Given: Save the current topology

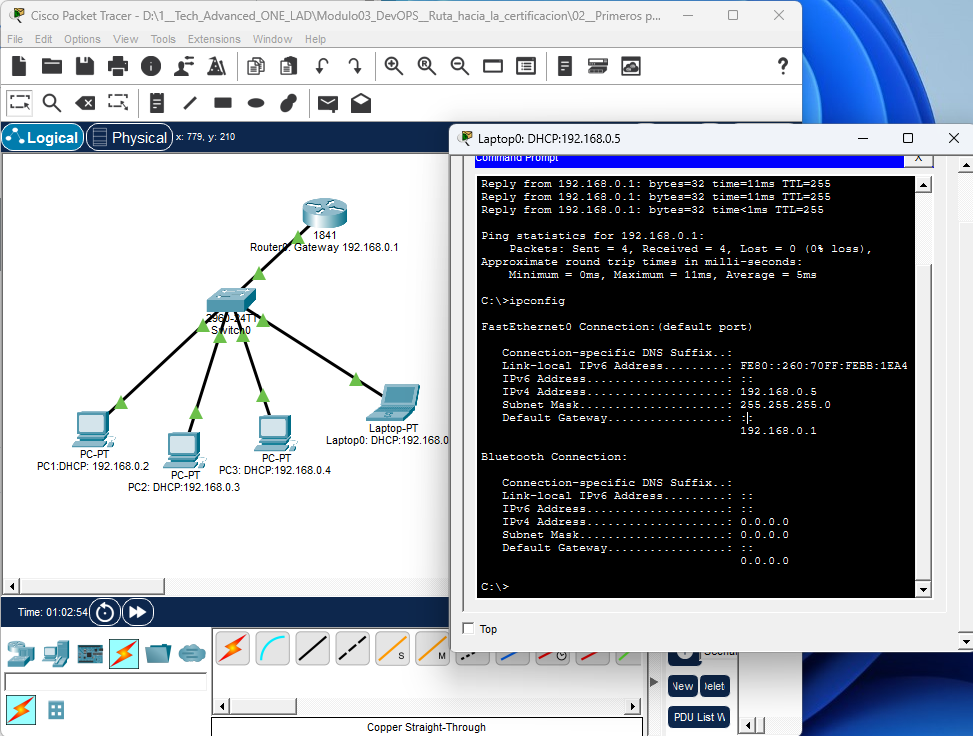Looking at the screenshot, I should tap(85, 66).
